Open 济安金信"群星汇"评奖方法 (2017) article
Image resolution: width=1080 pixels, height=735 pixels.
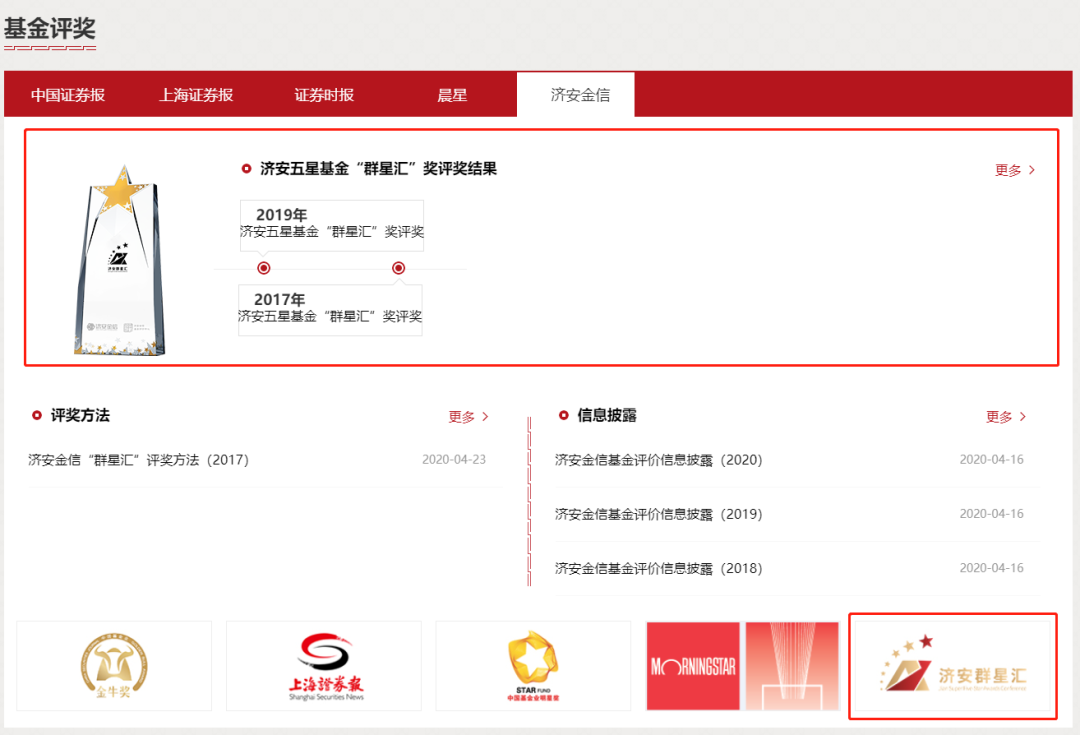tap(138, 459)
